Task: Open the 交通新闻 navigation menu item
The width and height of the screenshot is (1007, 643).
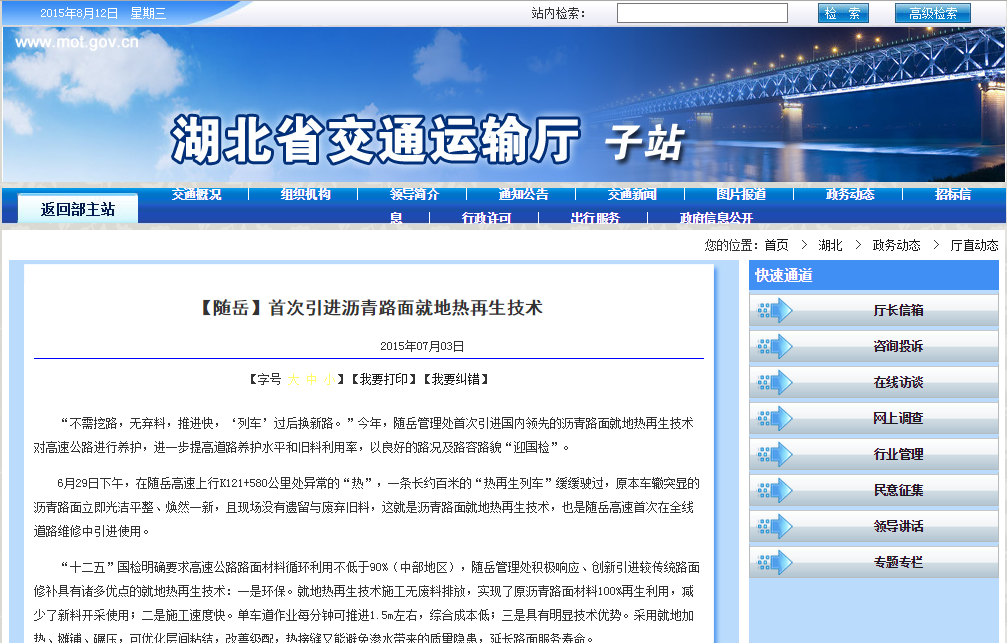Action: point(633,194)
